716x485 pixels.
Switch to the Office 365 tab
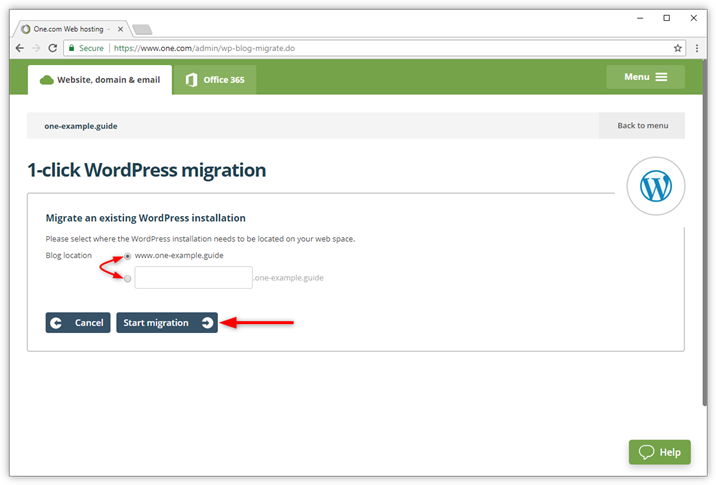[x=215, y=80]
